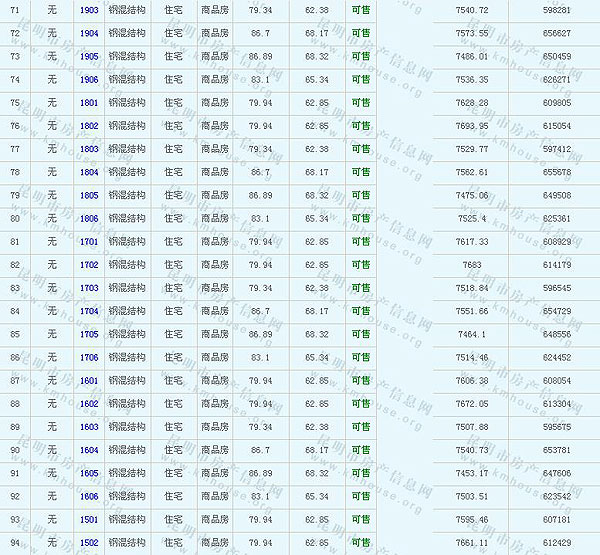Open room 1701 link
The height and width of the screenshot is (555, 600).
point(89,241)
